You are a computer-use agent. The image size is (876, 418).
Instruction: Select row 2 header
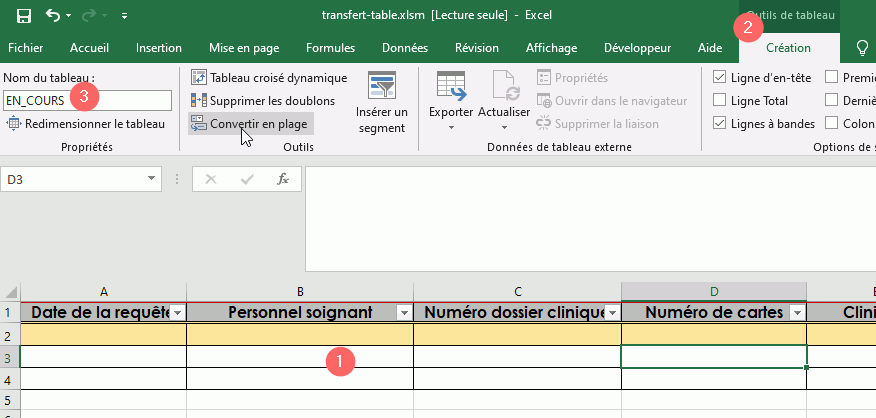[x=10, y=334]
